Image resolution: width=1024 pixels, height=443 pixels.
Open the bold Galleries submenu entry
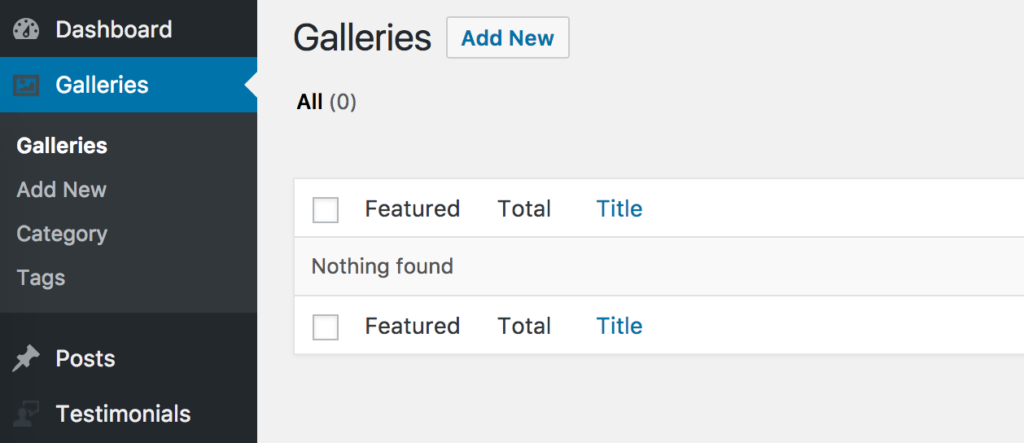(x=62, y=146)
